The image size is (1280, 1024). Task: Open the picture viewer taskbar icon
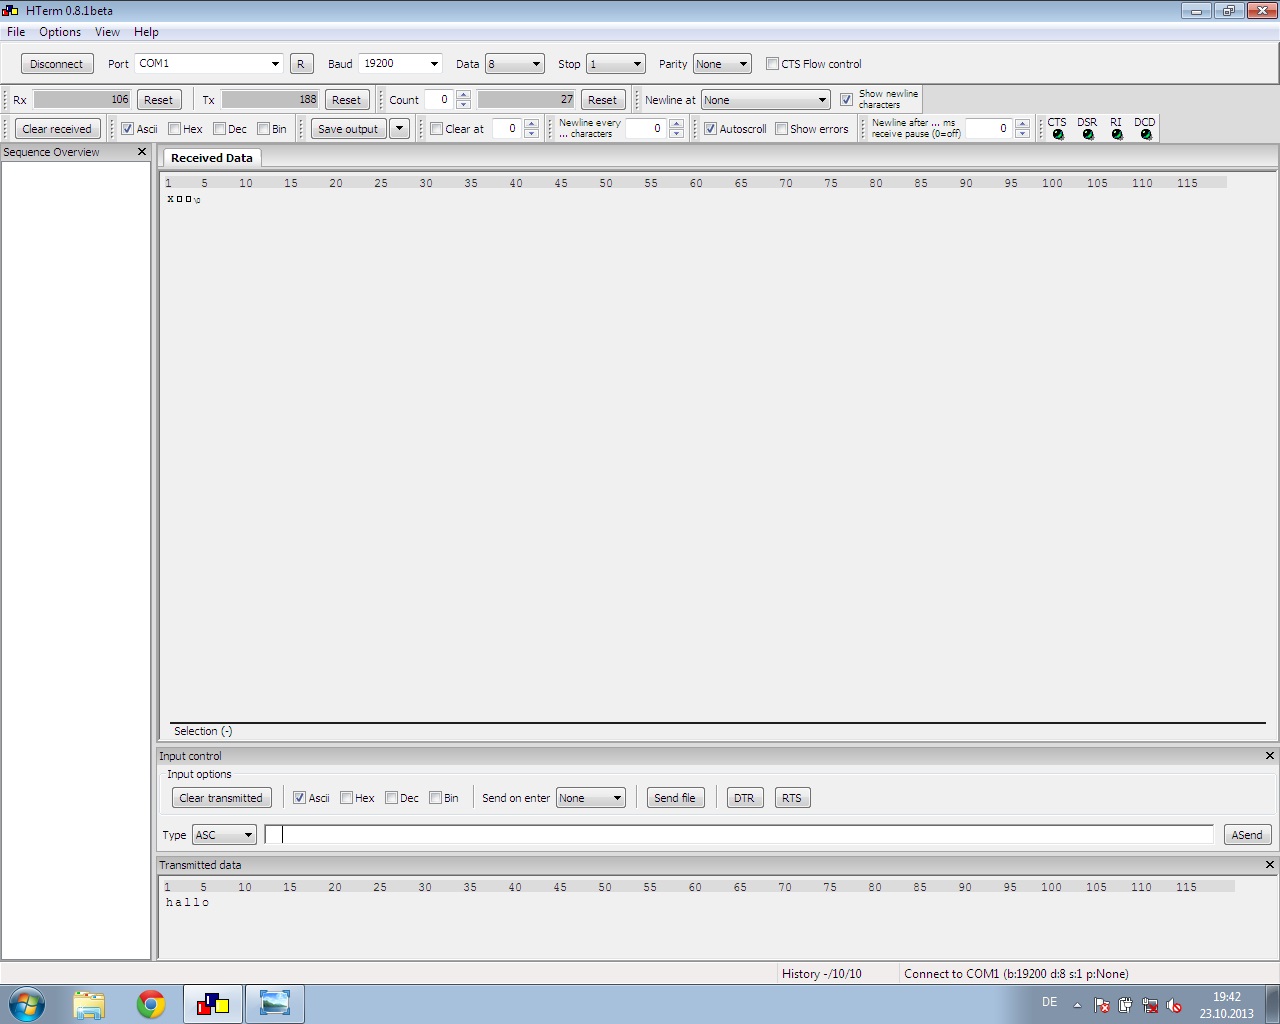275,1004
